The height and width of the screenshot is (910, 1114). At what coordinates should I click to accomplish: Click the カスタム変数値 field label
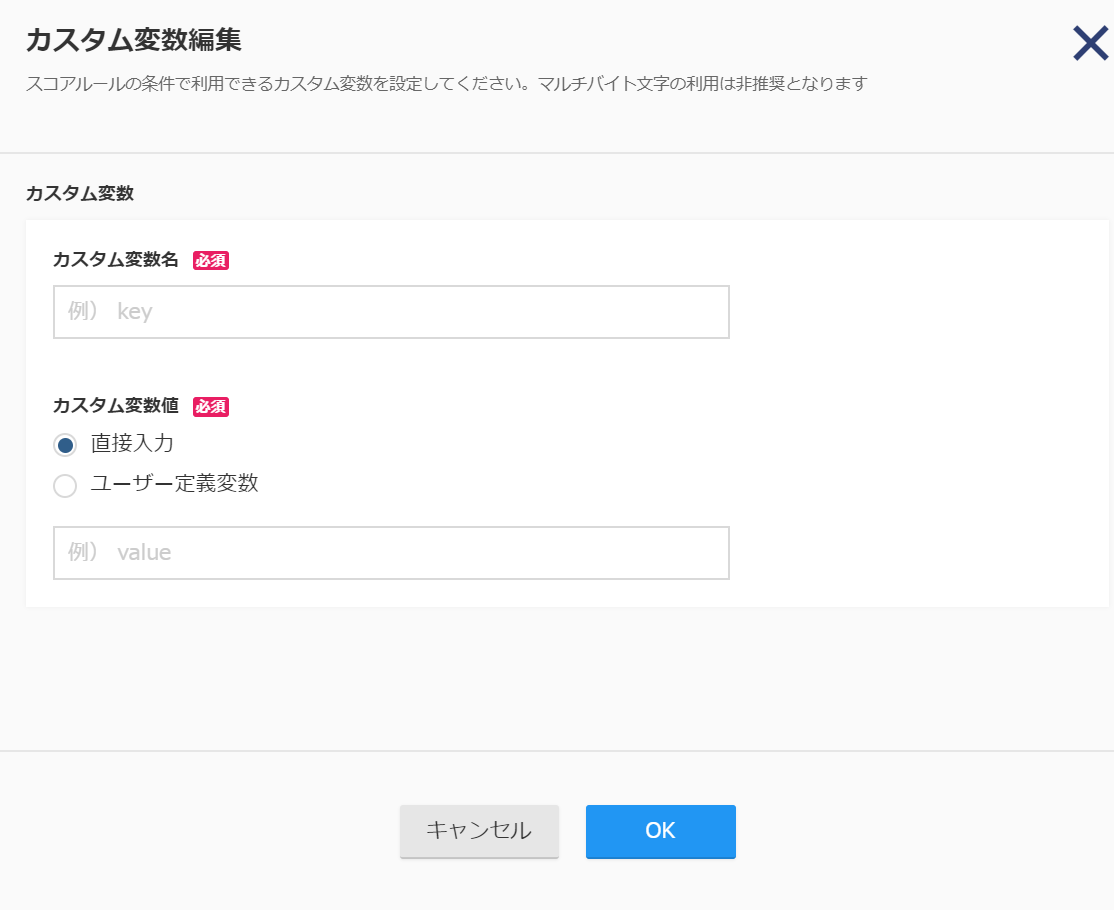click(x=116, y=406)
